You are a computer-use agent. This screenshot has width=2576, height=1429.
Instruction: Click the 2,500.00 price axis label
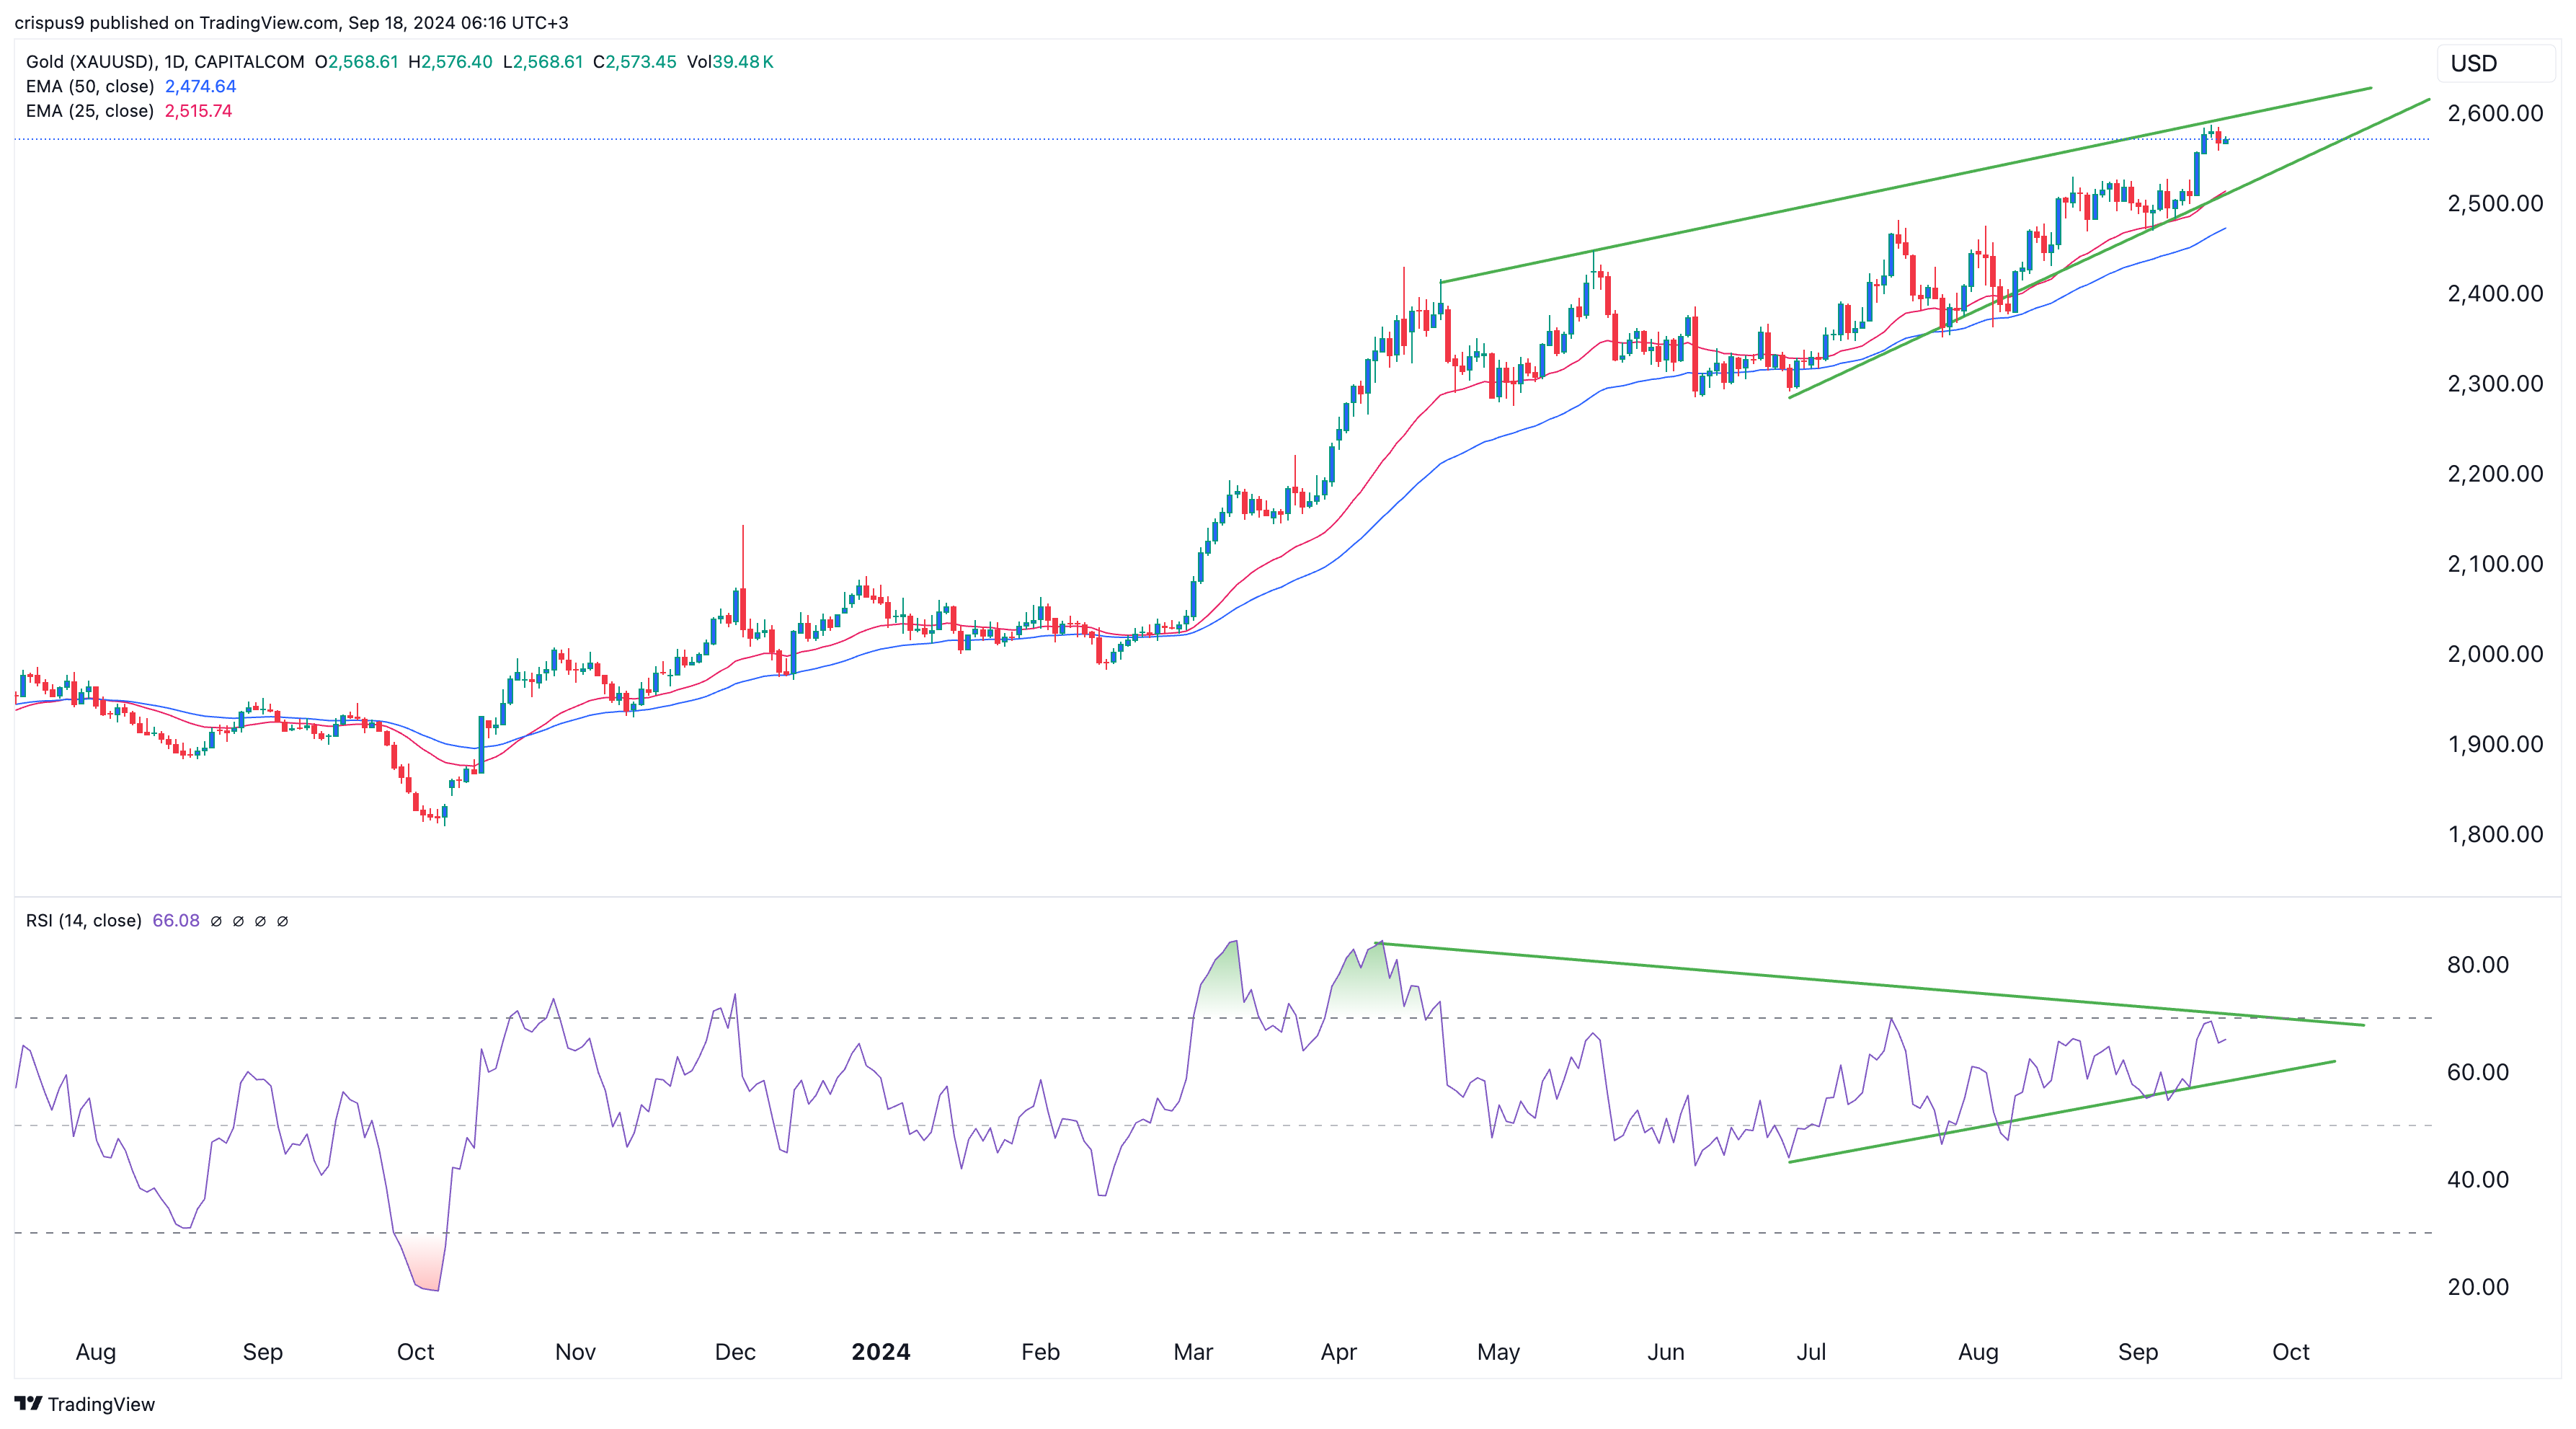(2495, 203)
